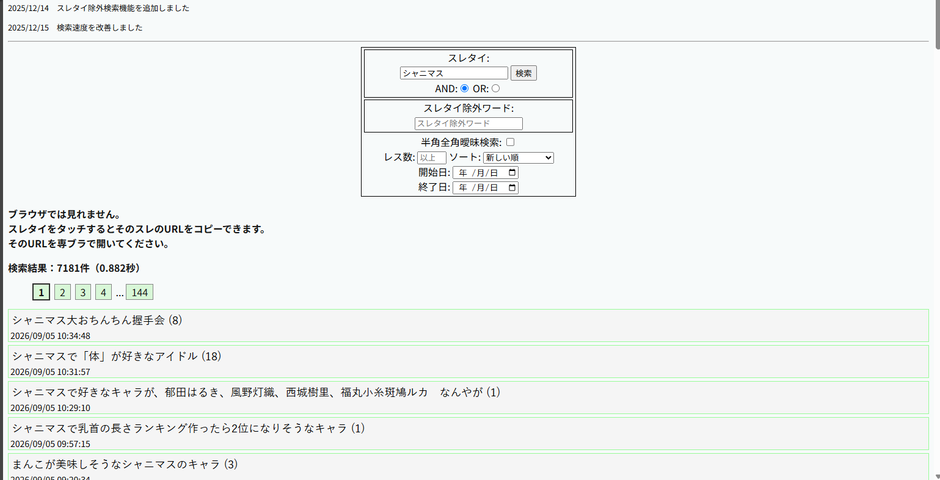
Task: Click the 検索結果：7181件 result count text
Action: click(74, 268)
